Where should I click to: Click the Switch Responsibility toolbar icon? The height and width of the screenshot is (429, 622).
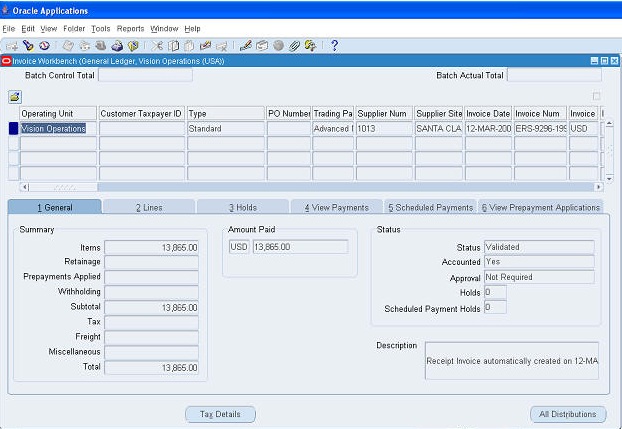pyautogui.click(x=101, y=46)
